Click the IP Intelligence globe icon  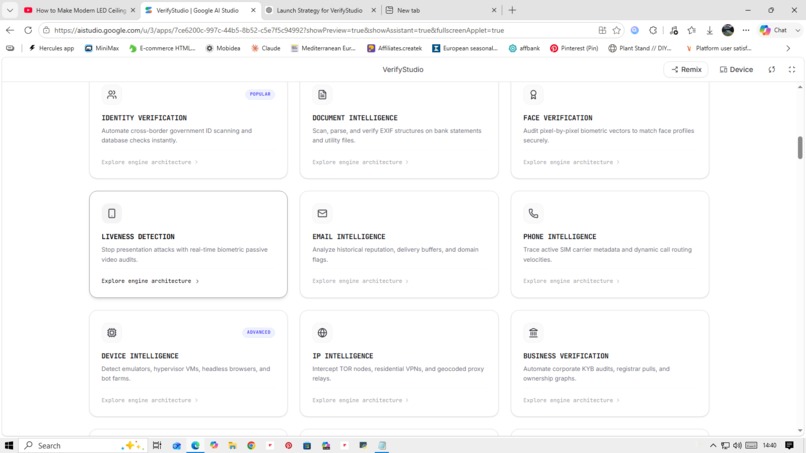(x=322, y=333)
